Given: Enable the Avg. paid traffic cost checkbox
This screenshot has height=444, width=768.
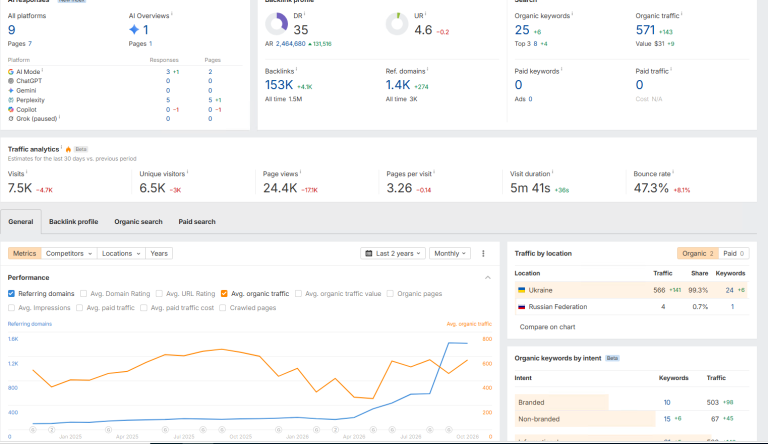Looking at the screenshot, I should pyautogui.click(x=144, y=308).
